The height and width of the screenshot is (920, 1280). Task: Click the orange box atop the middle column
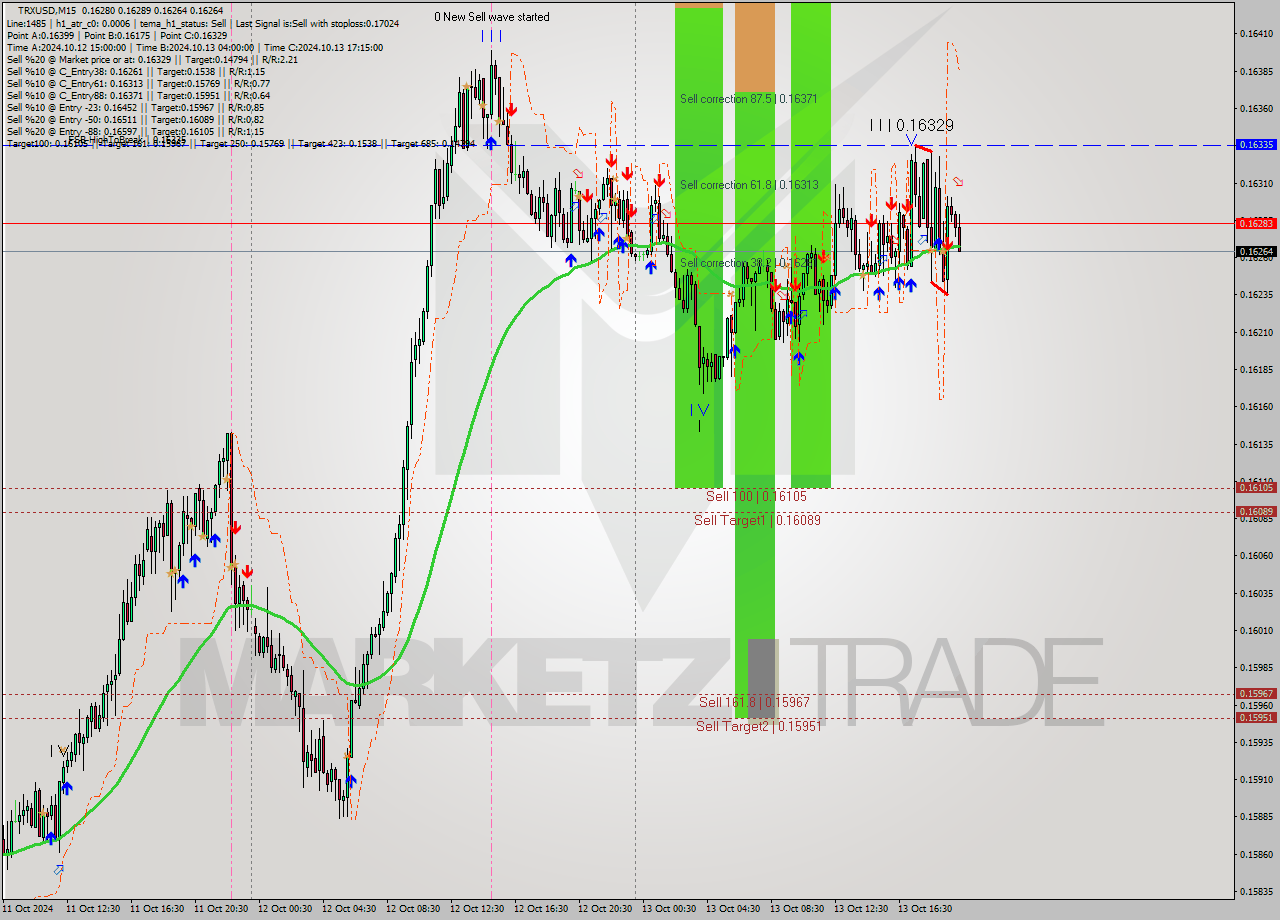click(x=755, y=48)
